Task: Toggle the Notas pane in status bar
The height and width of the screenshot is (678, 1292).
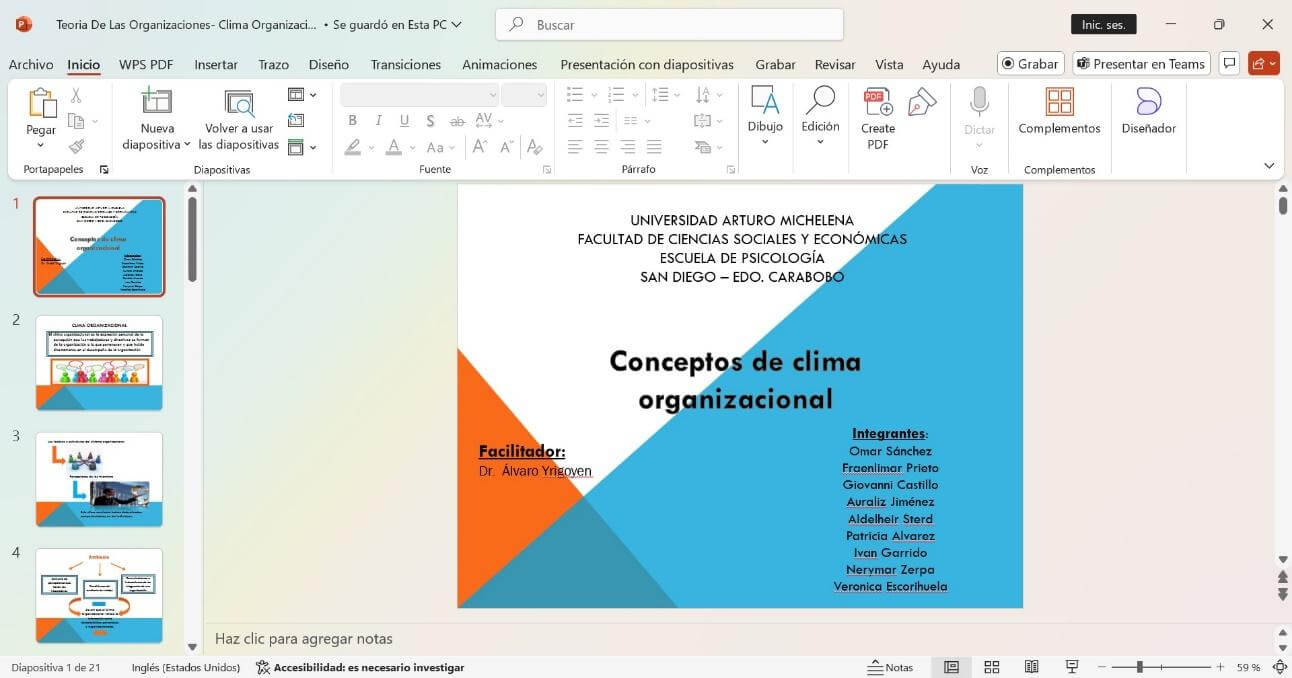Action: pos(890,667)
